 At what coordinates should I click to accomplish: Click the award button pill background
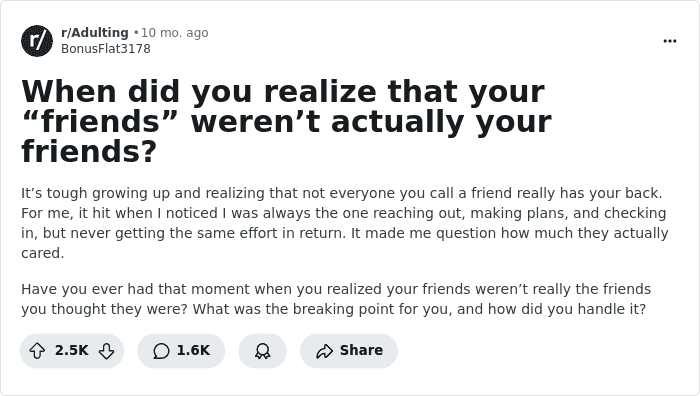pos(262,351)
